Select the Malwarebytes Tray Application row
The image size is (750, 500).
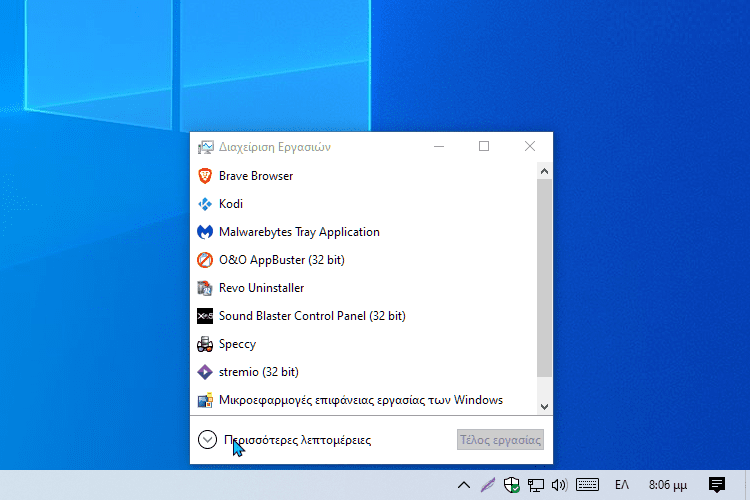(x=364, y=232)
